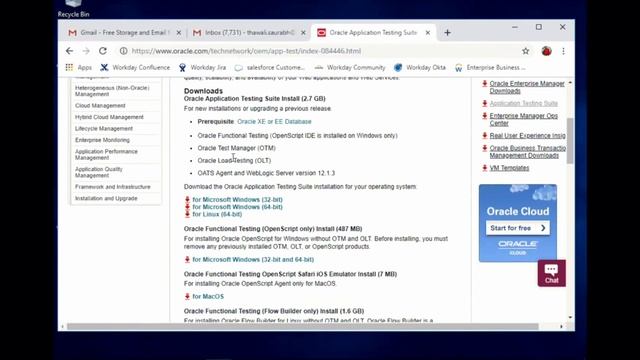Open a new tab with the plus button
The height and width of the screenshot is (360, 640).
(447, 33)
